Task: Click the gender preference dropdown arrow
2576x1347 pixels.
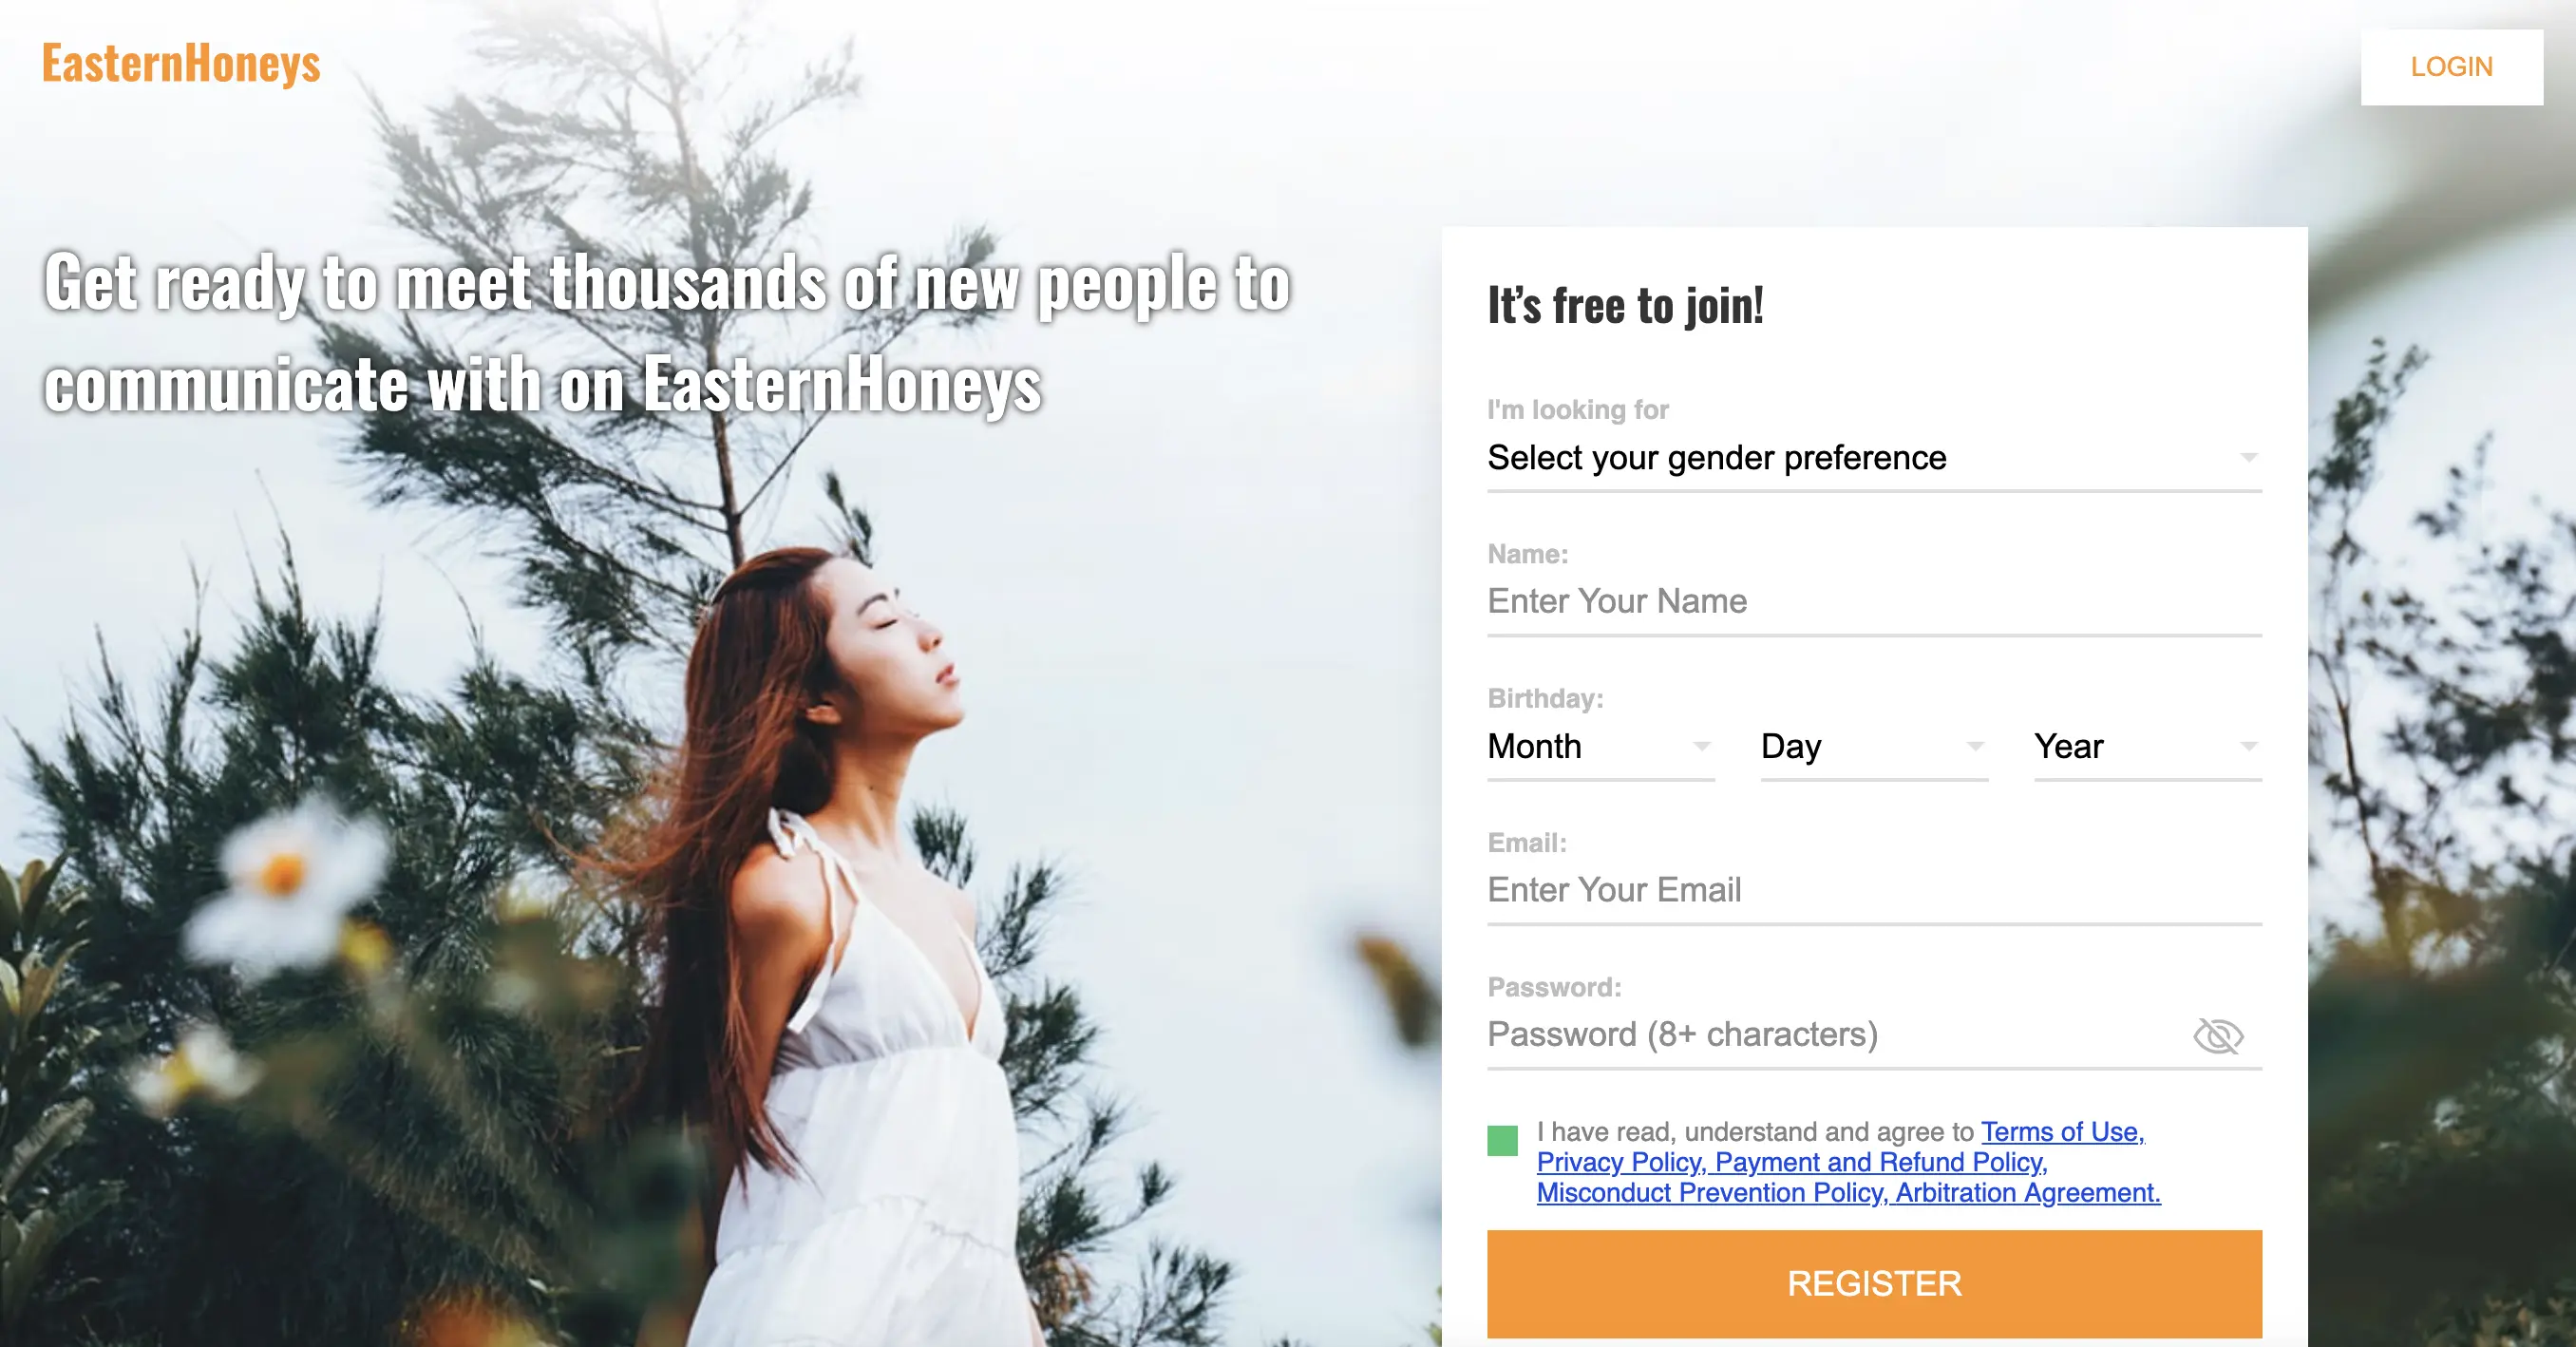Action: tap(2249, 458)
